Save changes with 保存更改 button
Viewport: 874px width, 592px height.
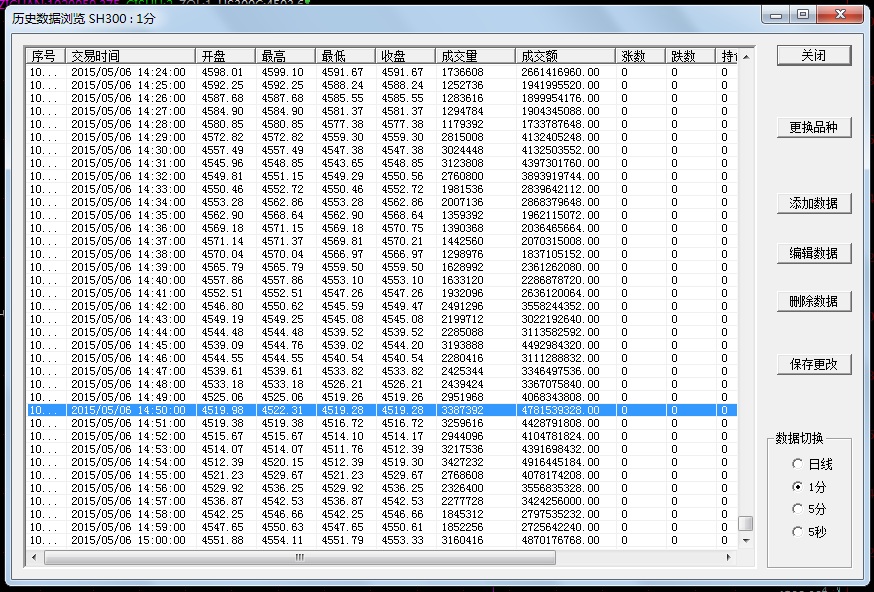(x=814, y=364)
